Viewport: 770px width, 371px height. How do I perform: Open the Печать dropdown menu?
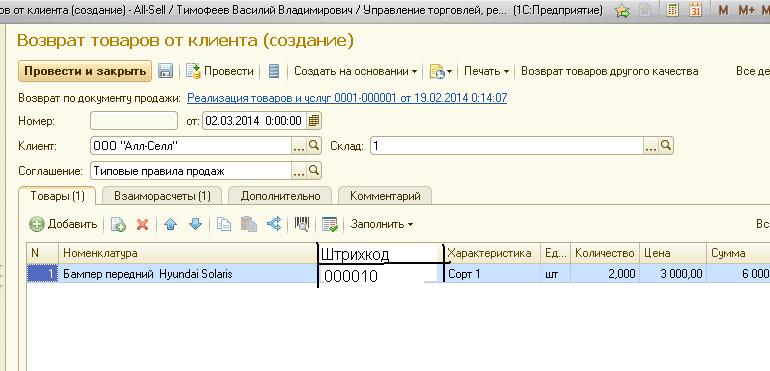pyautogui.click(x=486, y=71)
